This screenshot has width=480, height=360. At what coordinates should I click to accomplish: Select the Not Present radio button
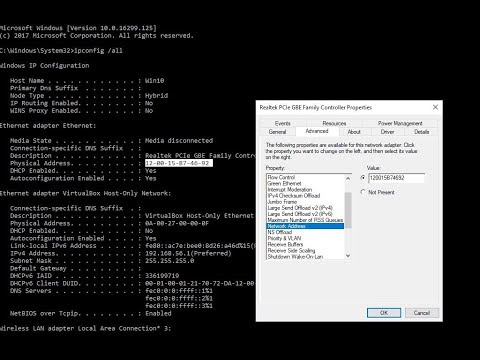[x=363, y=192]
